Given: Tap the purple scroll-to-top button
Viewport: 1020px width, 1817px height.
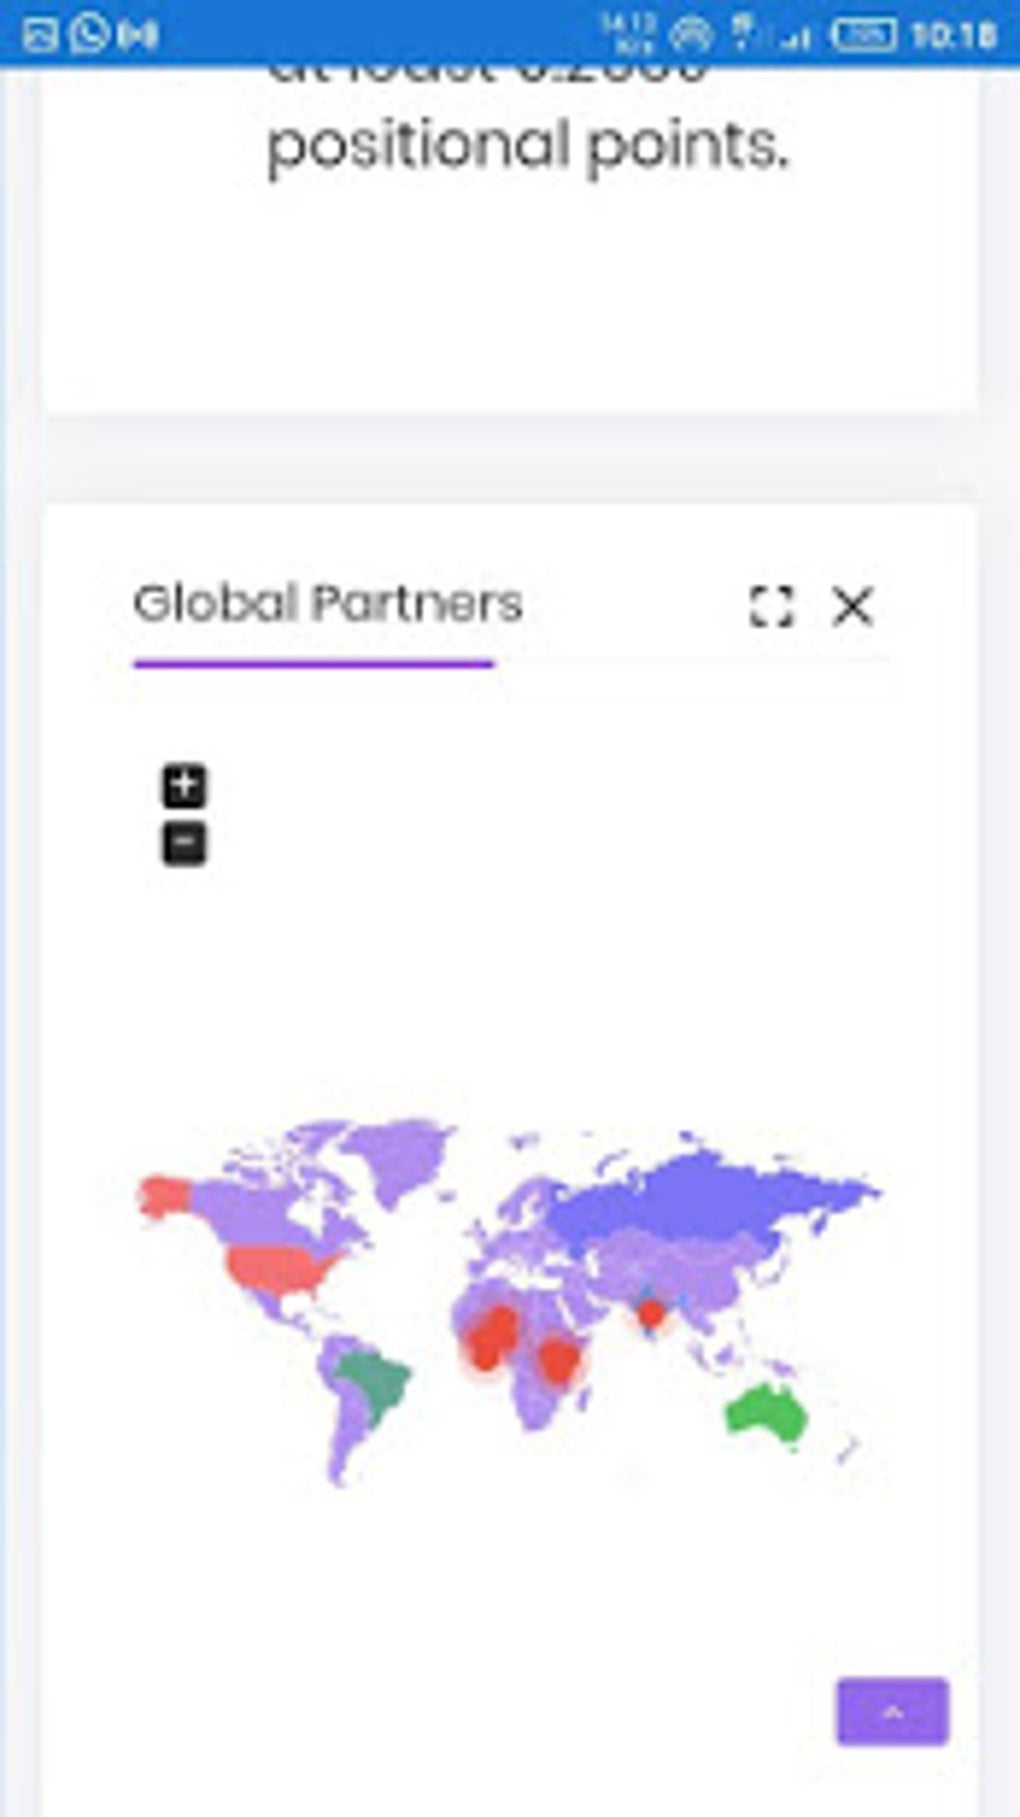Looking at the screenshot, I should (x=892, y=1711).
